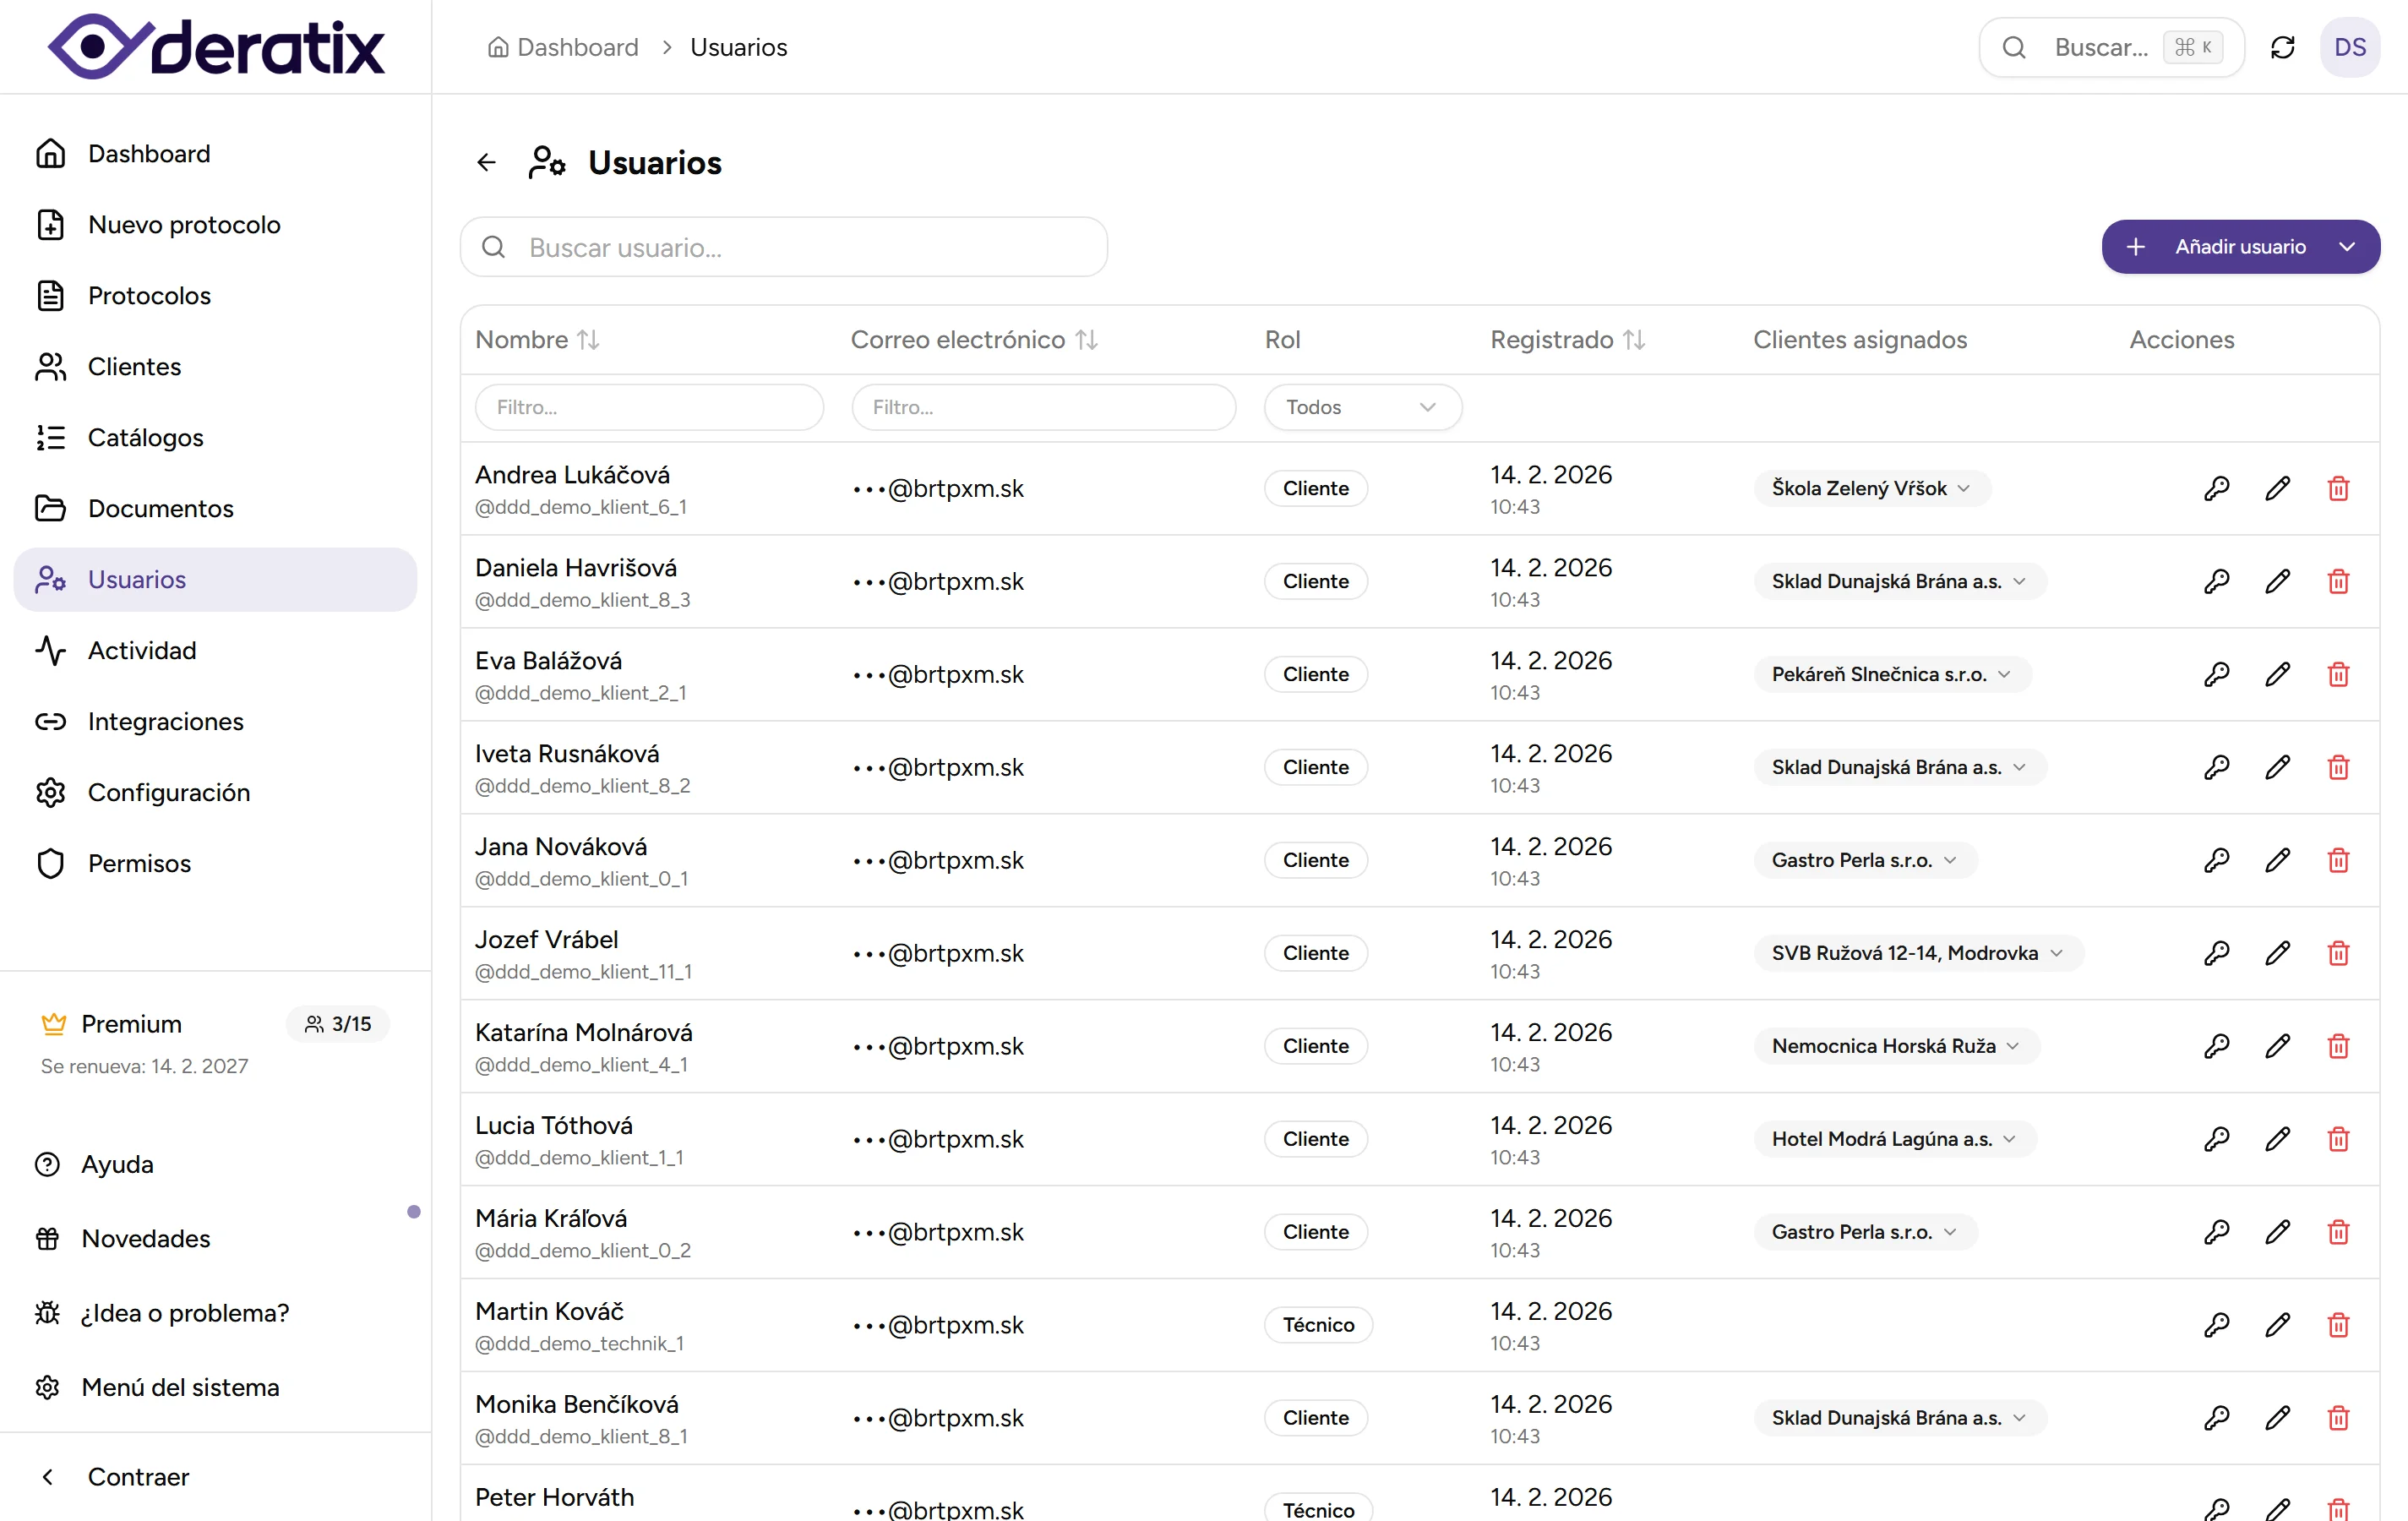Click the key icon for Andrea Lukáčová
This screenshot has width=2408, height=1521.
point(2216,488)
